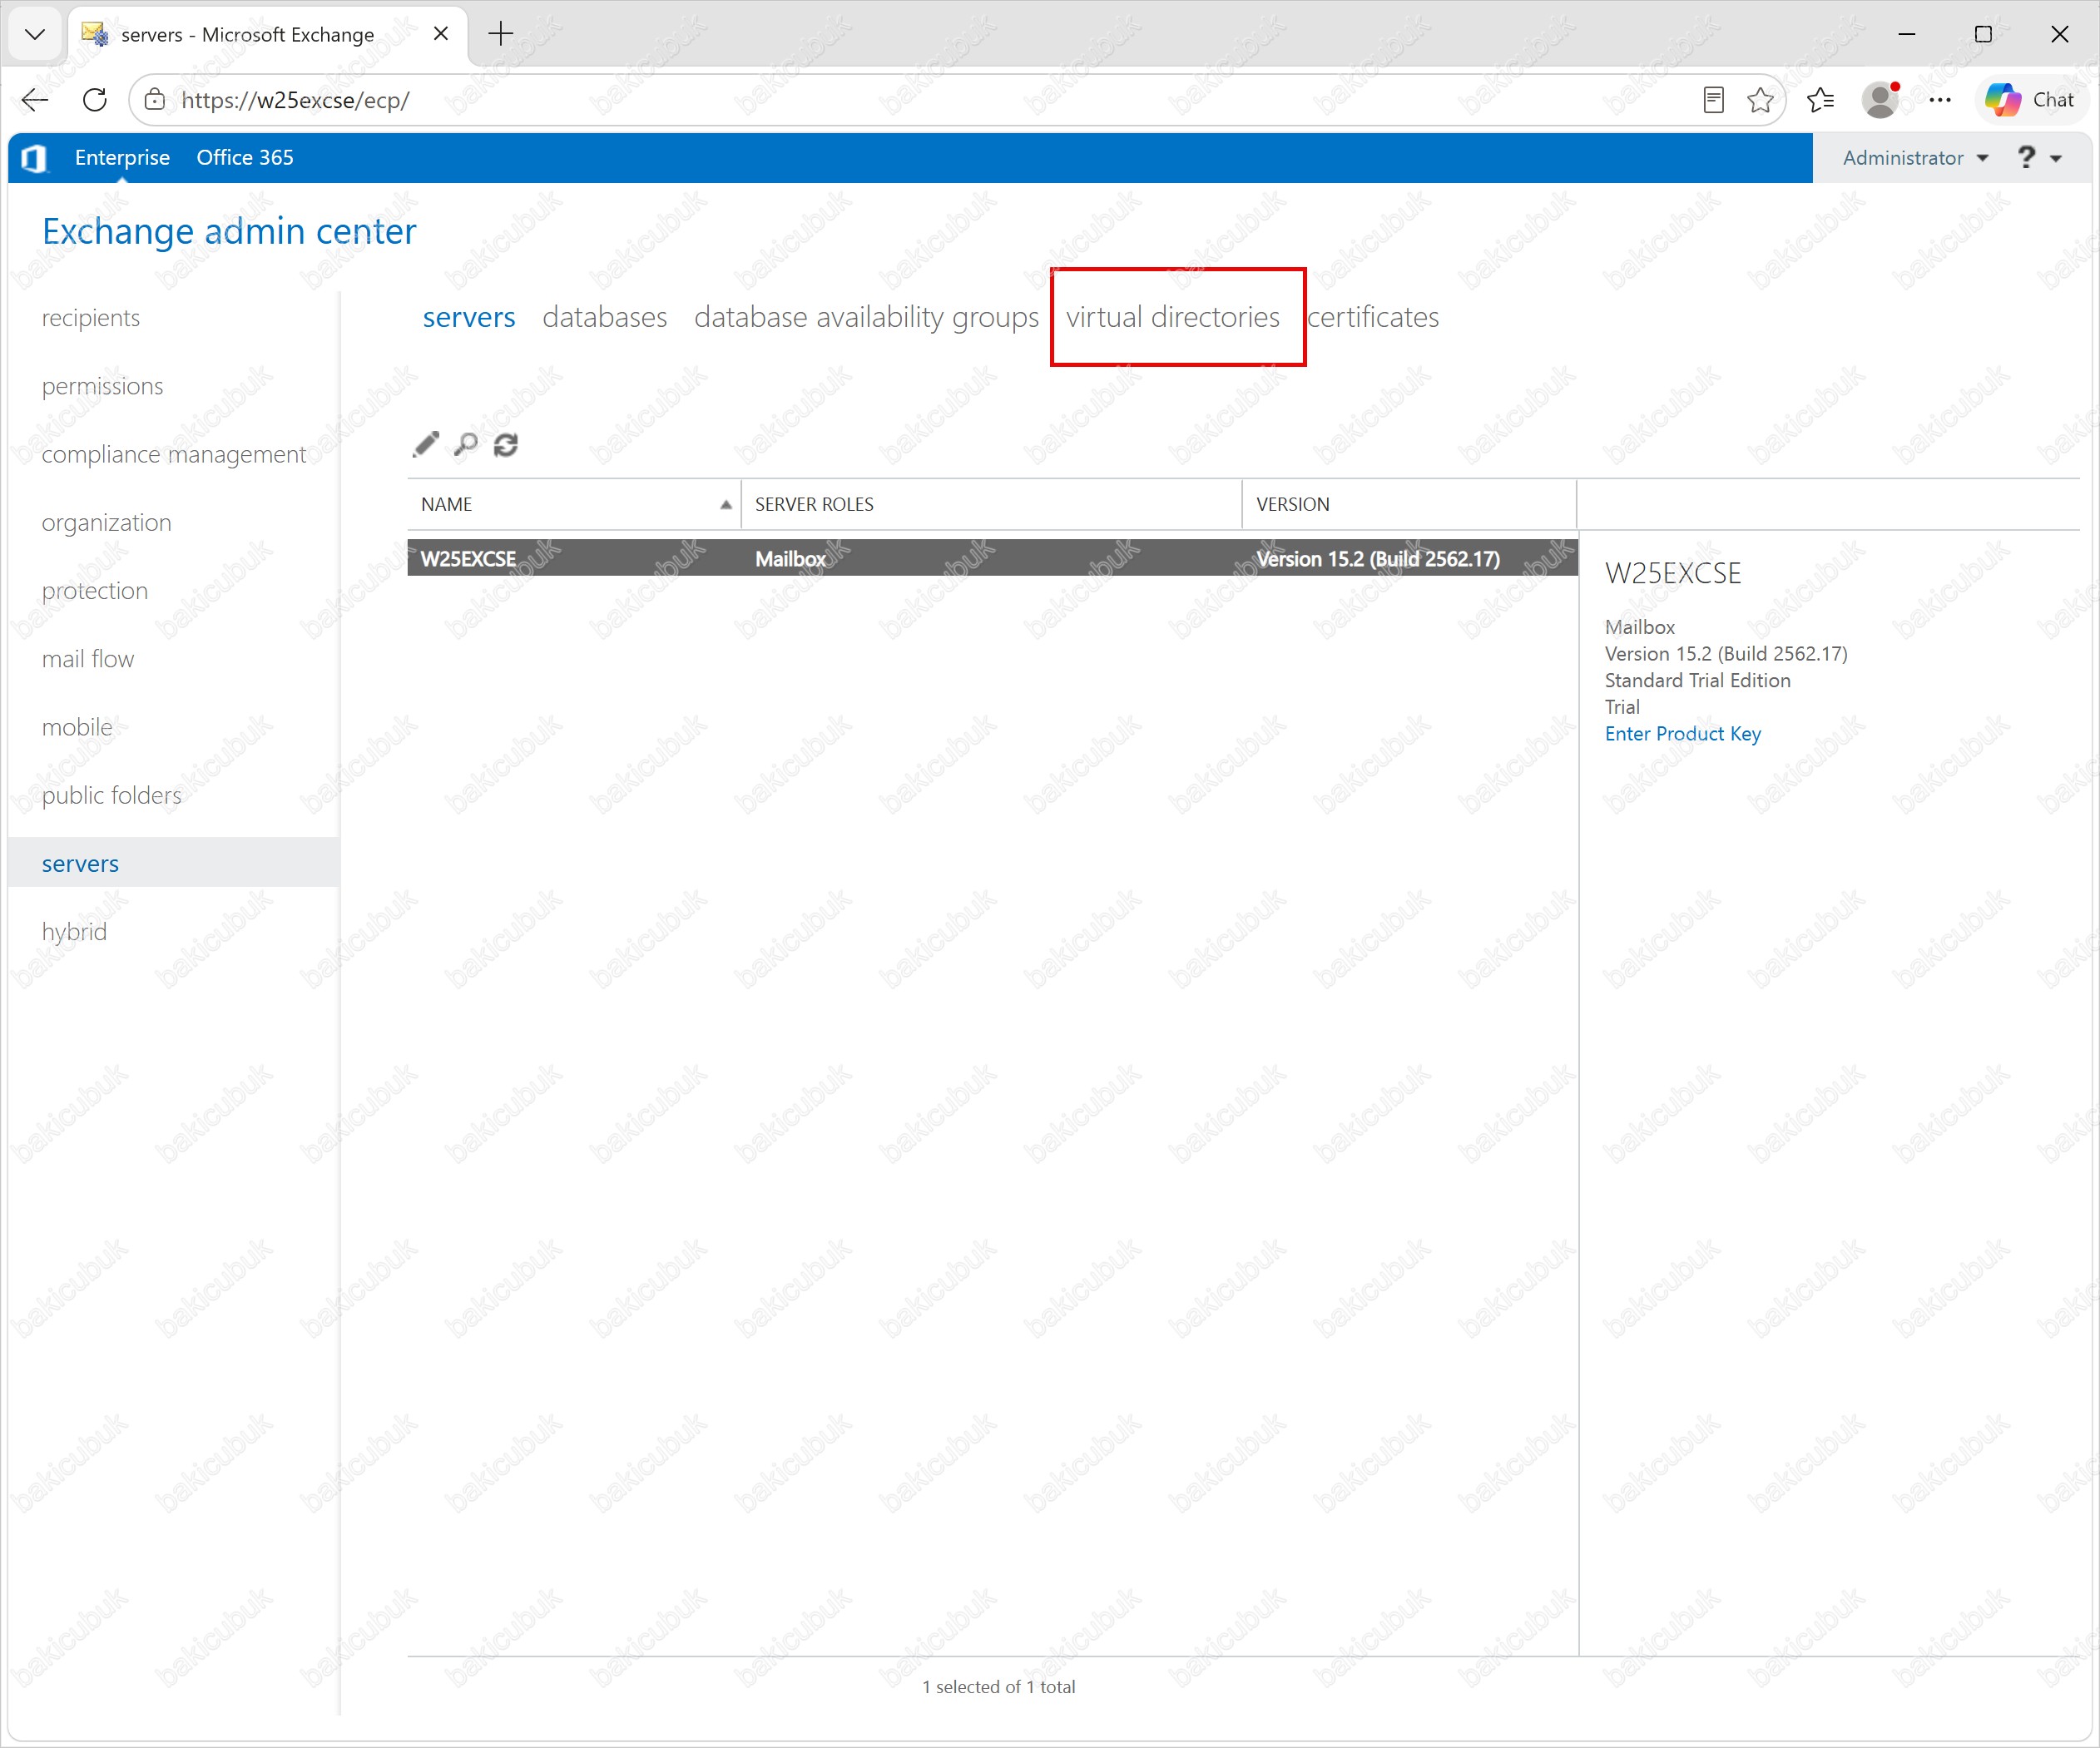View site information lock icon
This screenshot has width=2100, height=1748.
[x=155, y=100]
